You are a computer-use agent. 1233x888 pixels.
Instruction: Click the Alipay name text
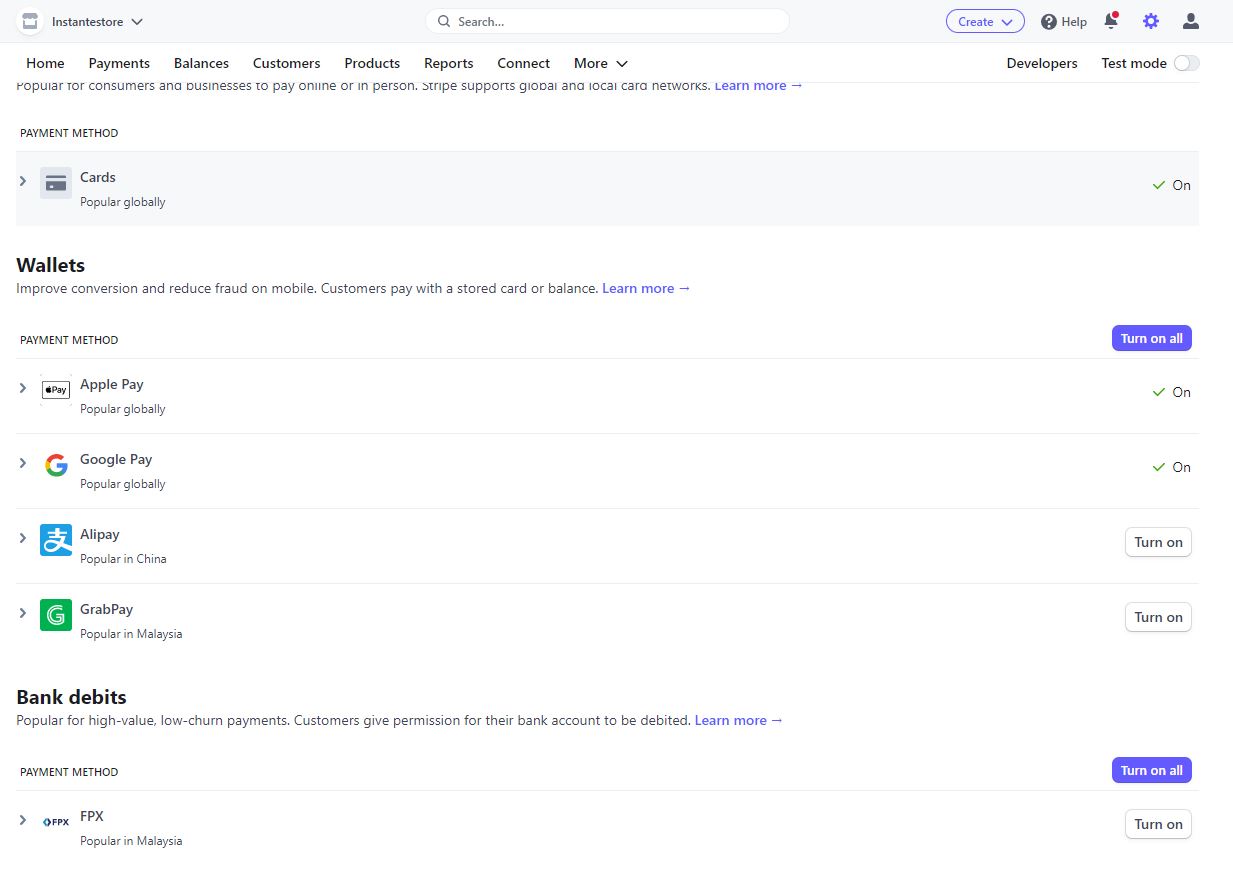(100, 534)
